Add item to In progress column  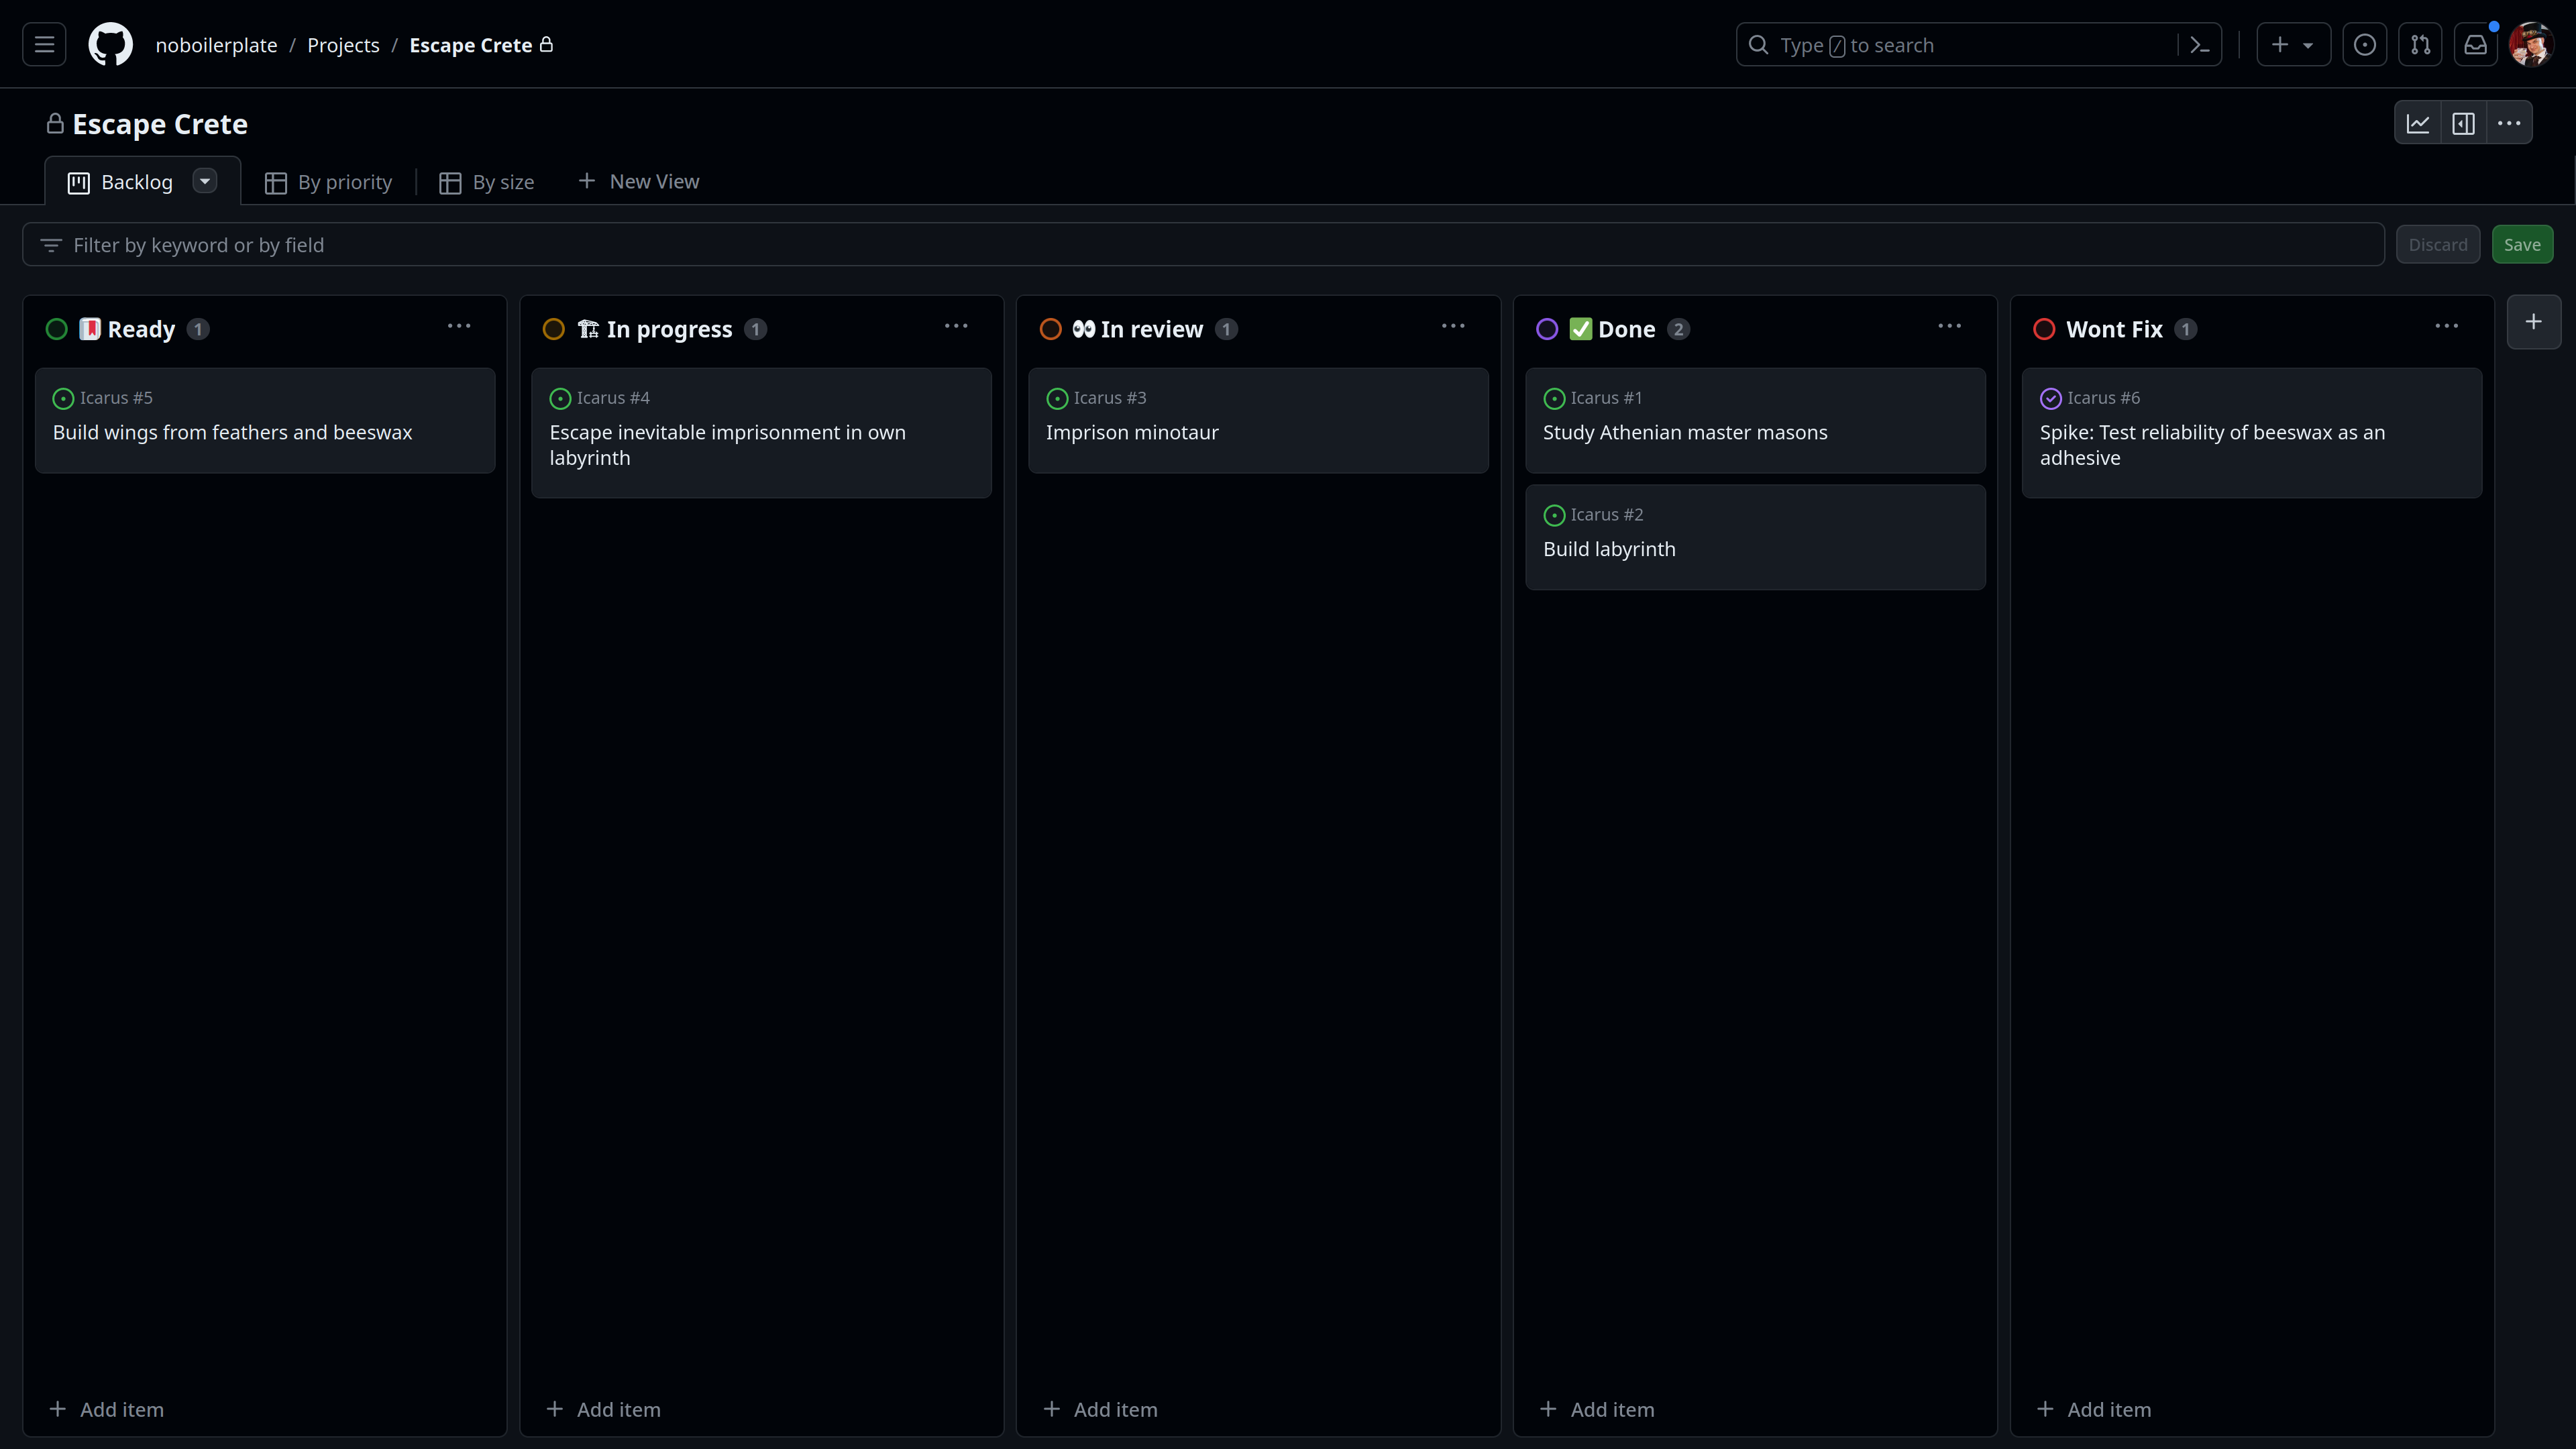[604, 1409]
